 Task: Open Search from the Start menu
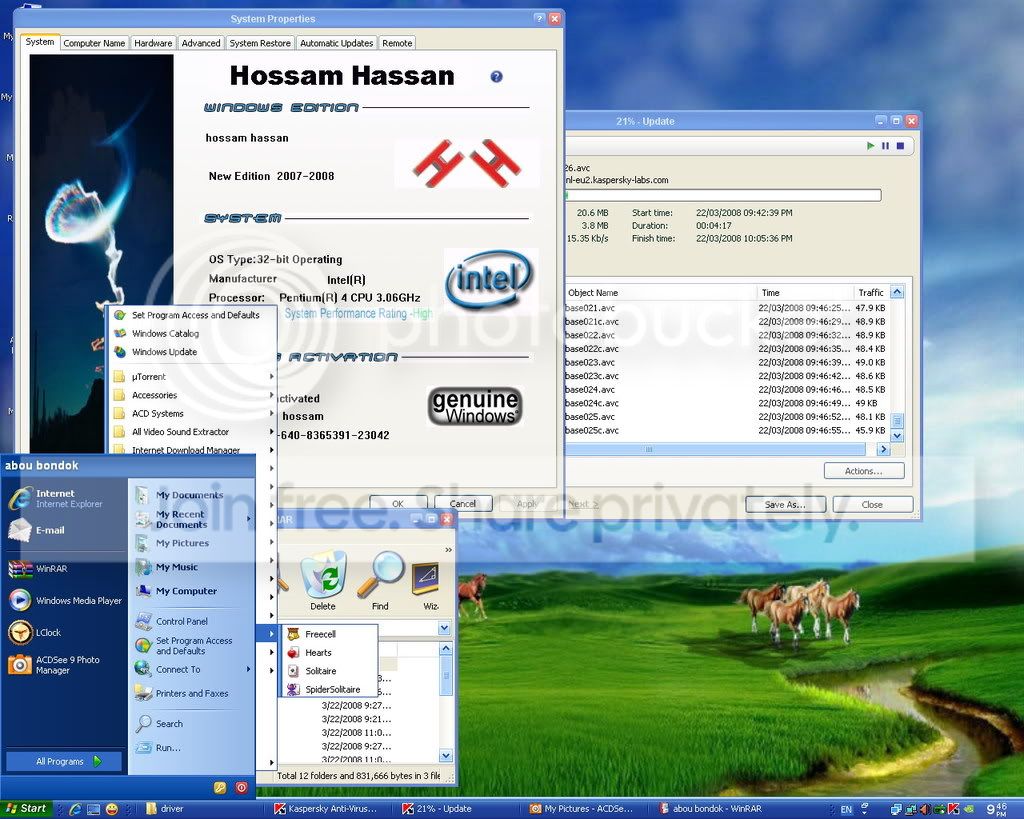[x=169, y=724]
